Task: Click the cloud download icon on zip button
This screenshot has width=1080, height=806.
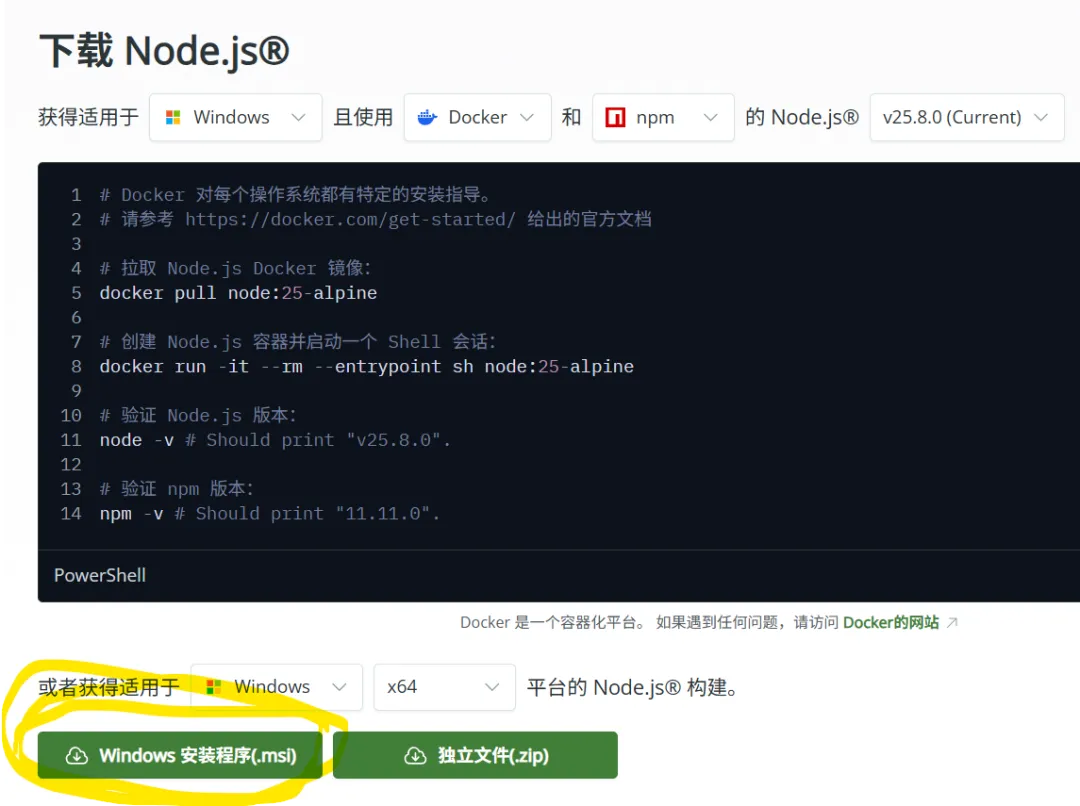Action: click(x=415, y=756)
